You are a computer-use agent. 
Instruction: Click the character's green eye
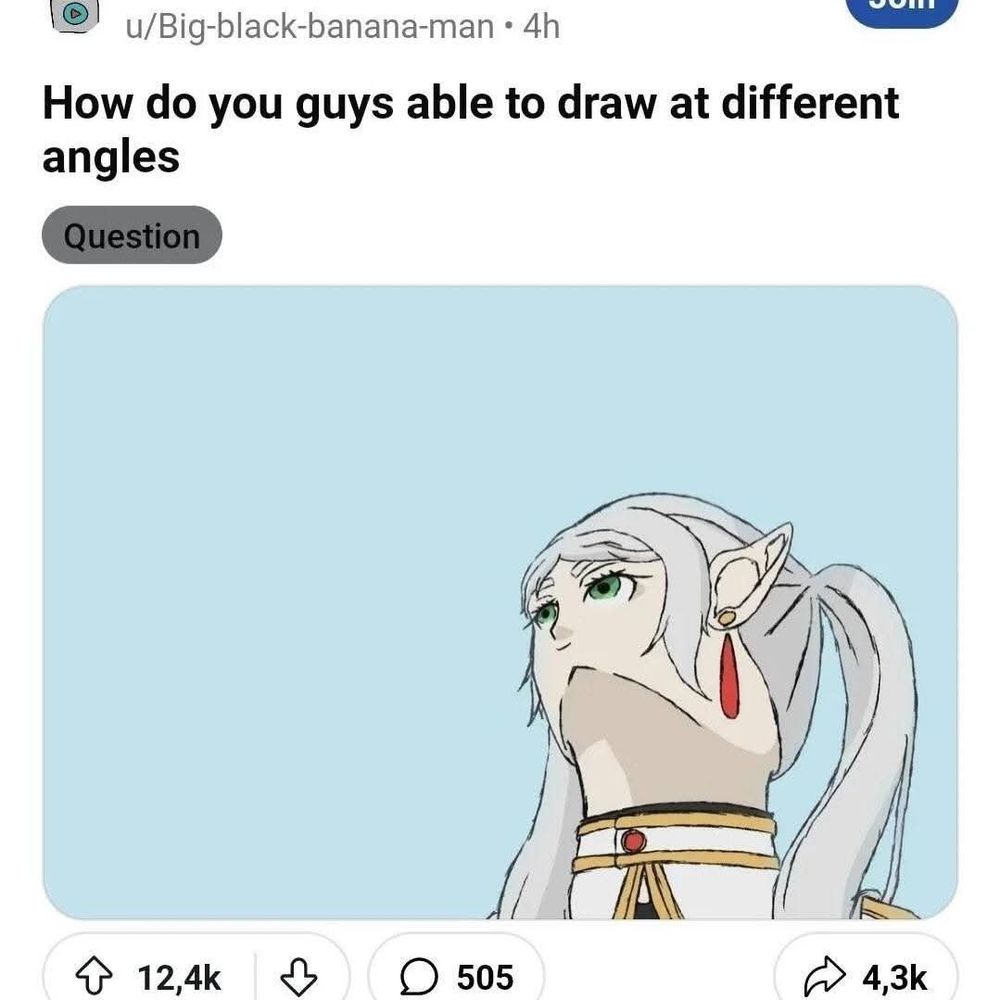coord(603,585)
